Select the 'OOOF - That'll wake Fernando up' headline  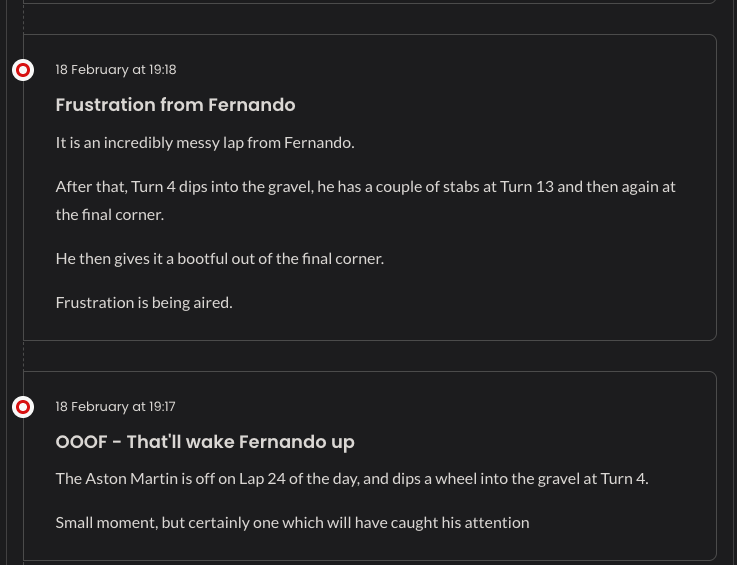click(205, 442)
